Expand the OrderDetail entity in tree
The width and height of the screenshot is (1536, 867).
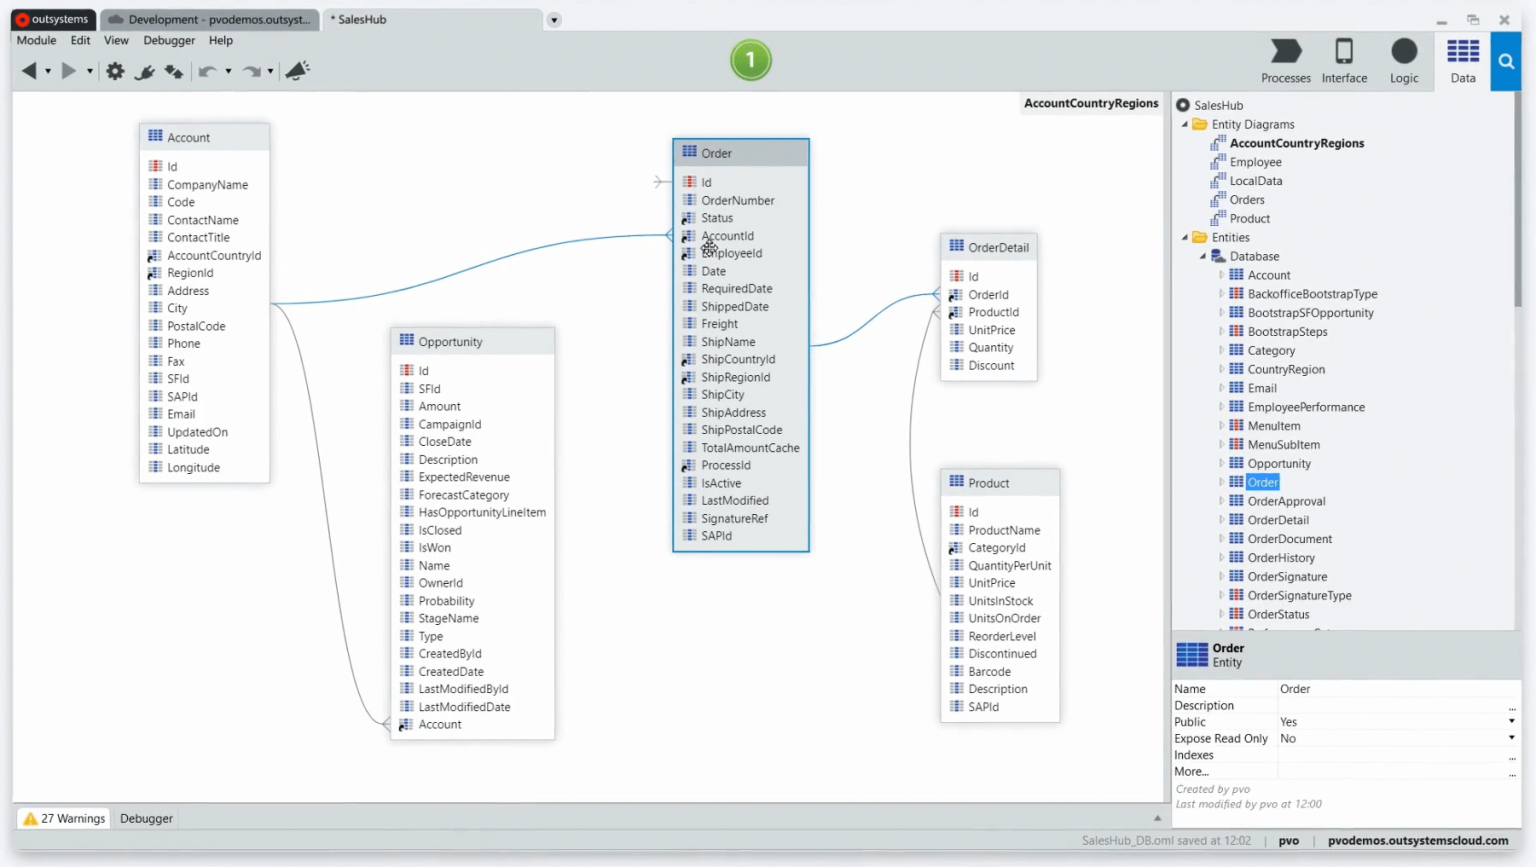click(1221, 521)
